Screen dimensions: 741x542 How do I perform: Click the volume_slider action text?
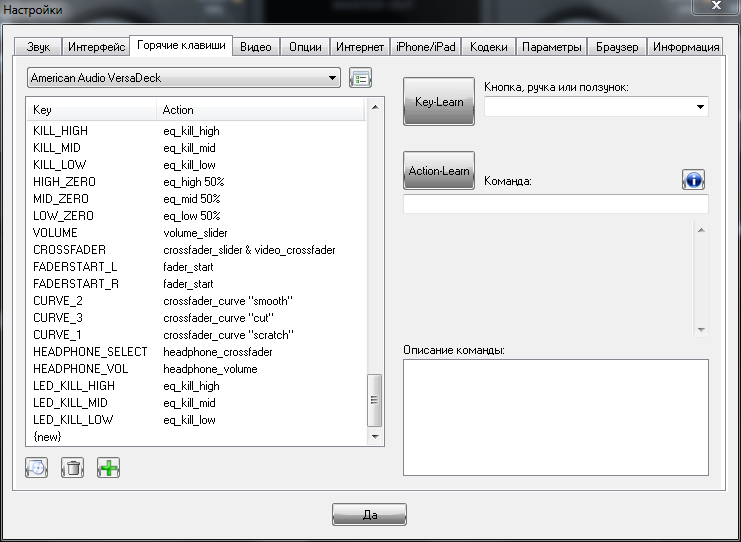pyautogui.click(x=195, y=233)
